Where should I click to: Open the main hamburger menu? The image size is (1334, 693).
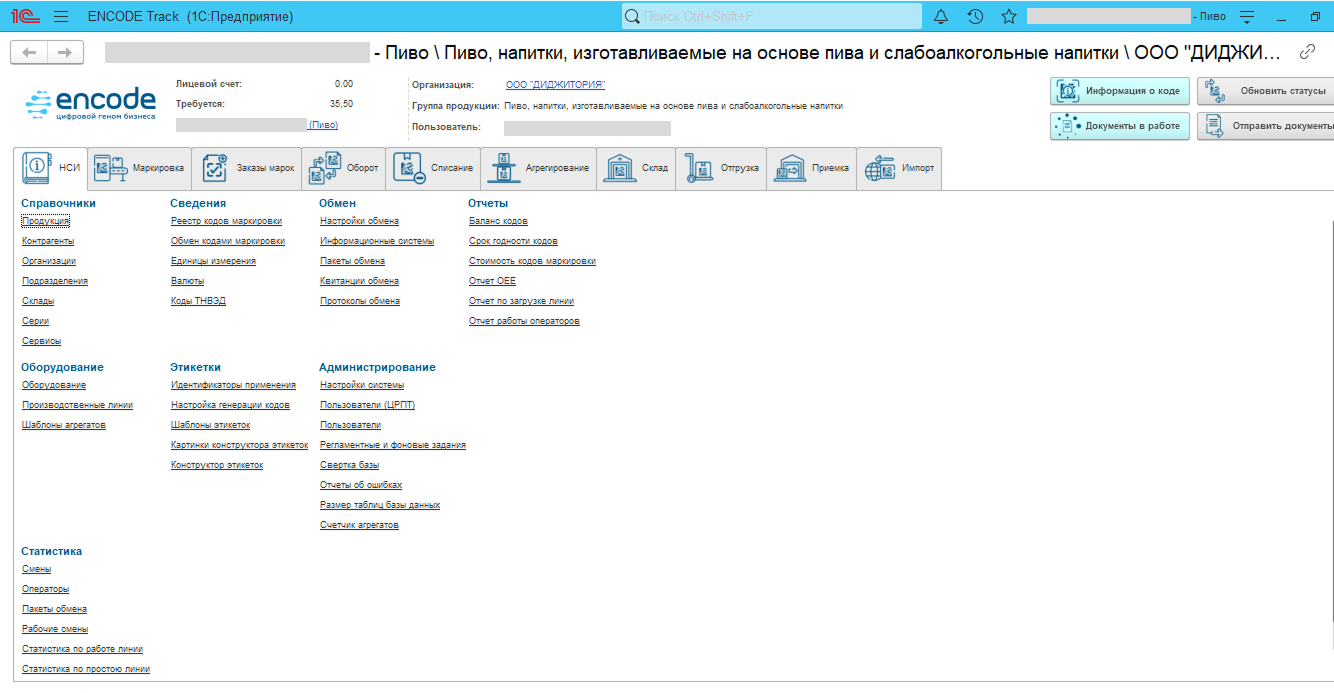[61, 16]
